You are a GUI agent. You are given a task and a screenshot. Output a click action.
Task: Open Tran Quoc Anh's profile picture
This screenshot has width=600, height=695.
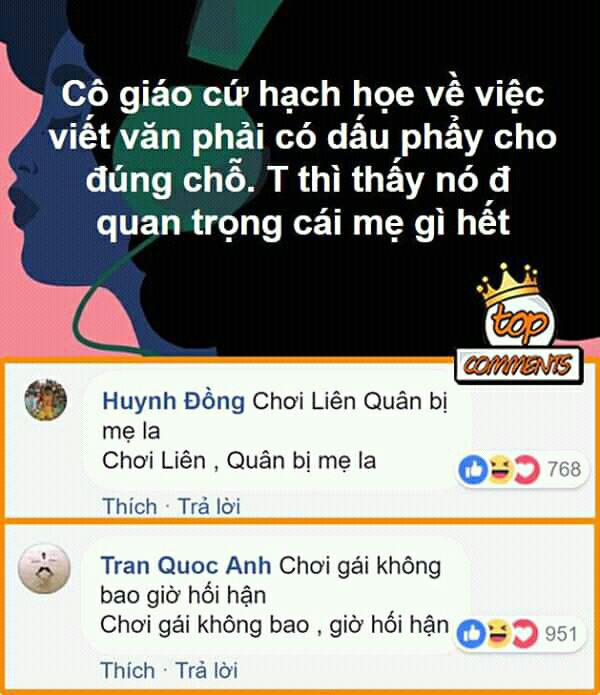click(44, 569)
